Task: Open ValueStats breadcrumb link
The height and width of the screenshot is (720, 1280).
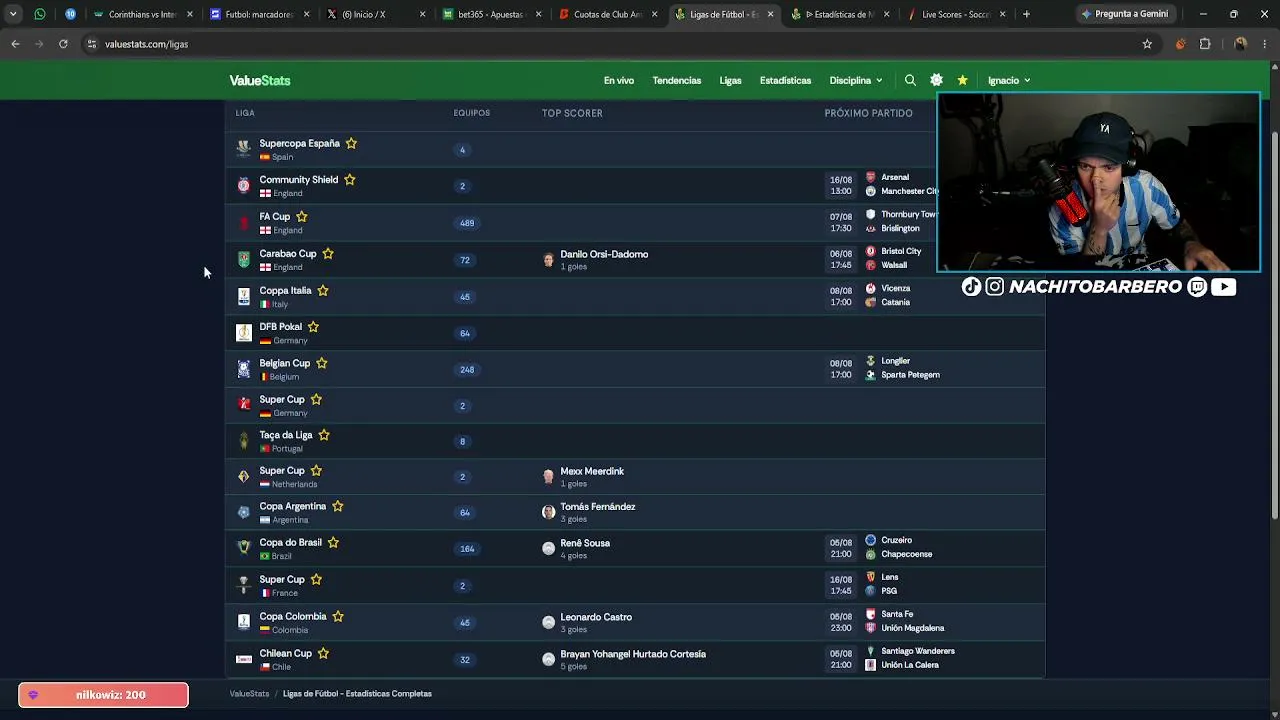Action: click(x=249, y=694)
